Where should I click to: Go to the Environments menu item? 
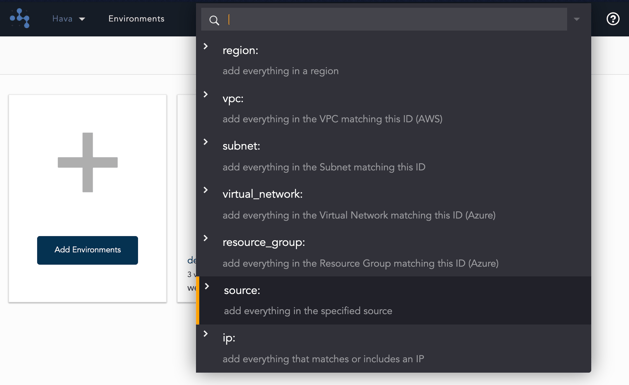pyautogui.click(x=136, y=19)
